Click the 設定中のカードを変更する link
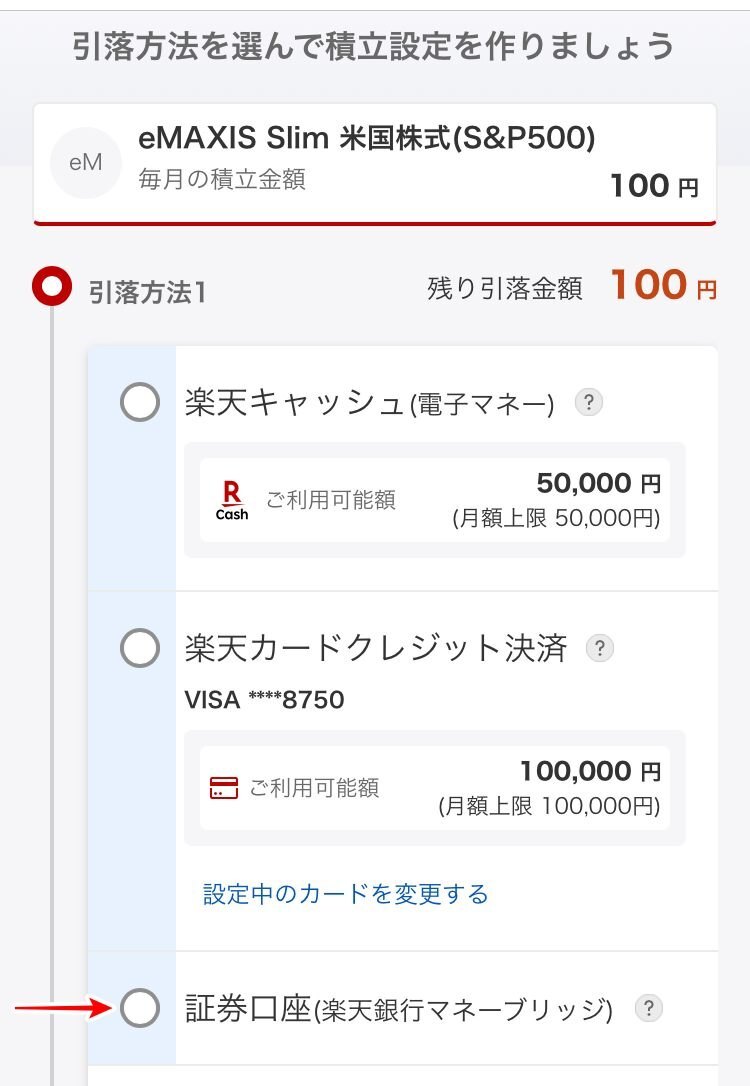The height and width of the screenshot is (1086, 750). tap(346, 893)
